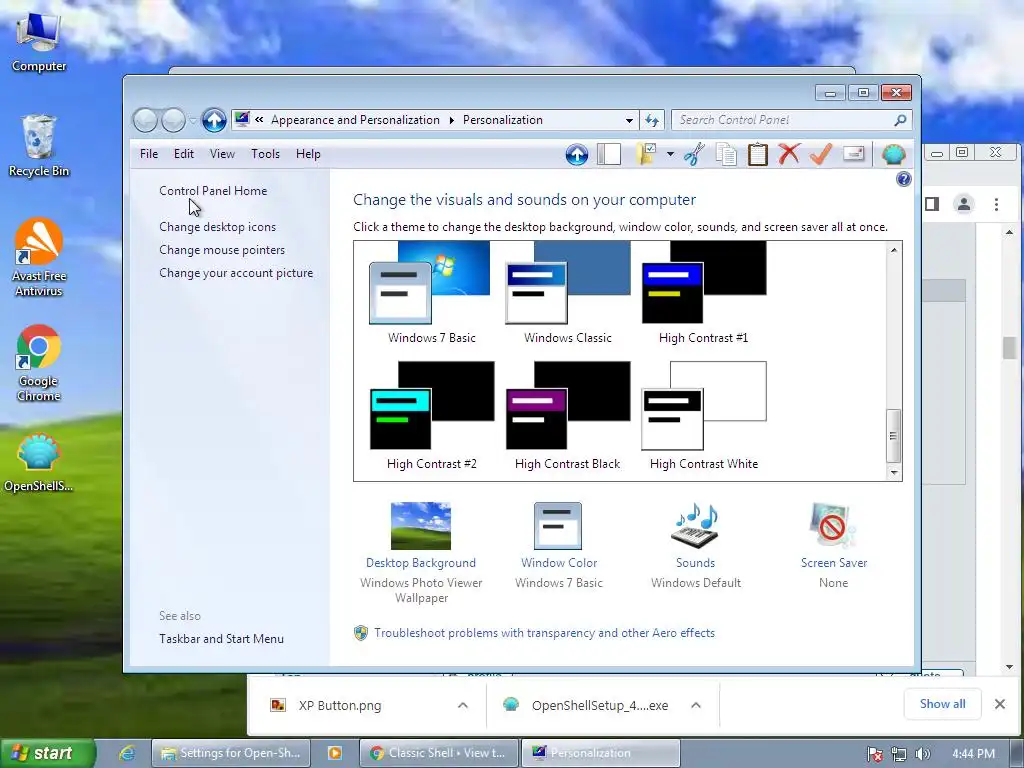
Task: Open the File menu
Action: 149,154
